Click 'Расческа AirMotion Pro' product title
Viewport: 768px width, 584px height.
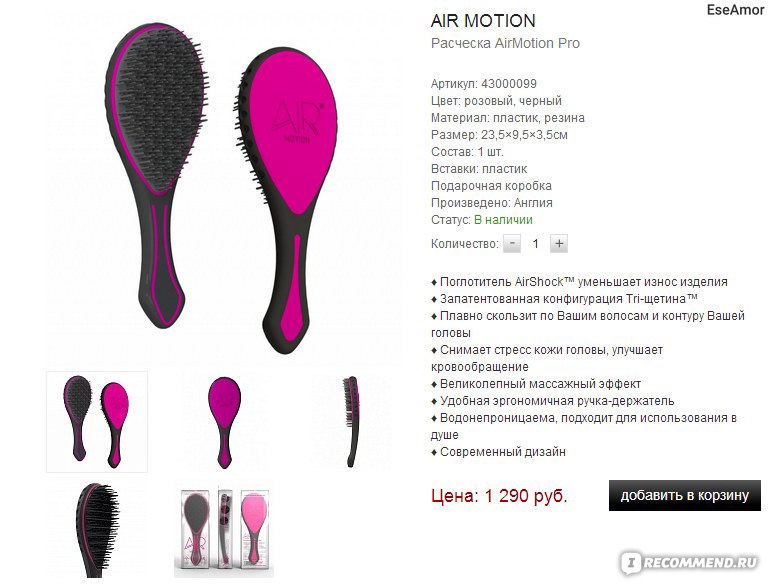pos(505,43)
